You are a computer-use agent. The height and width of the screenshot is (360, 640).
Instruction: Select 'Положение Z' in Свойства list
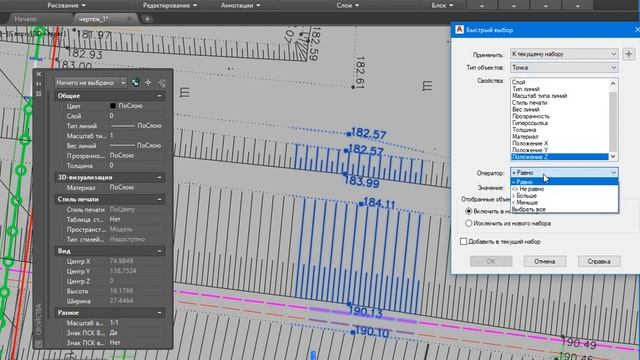point(560,157)
